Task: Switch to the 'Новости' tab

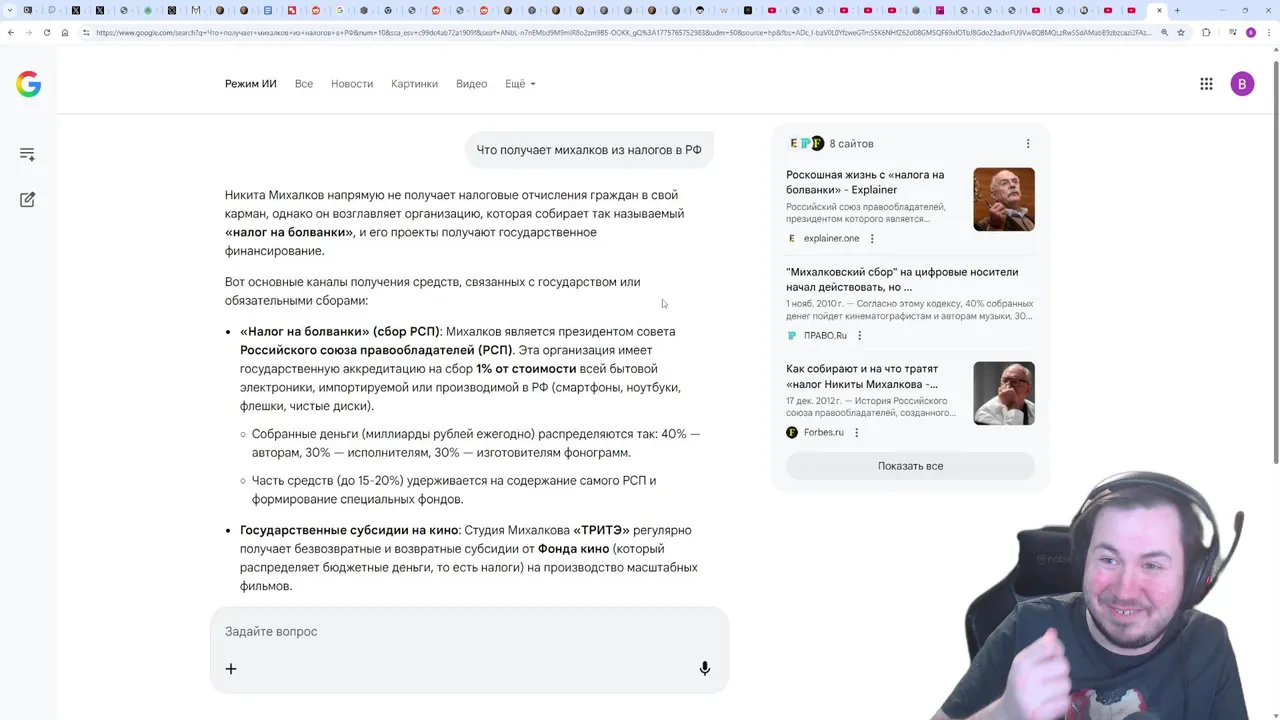Action: point(352,84)
